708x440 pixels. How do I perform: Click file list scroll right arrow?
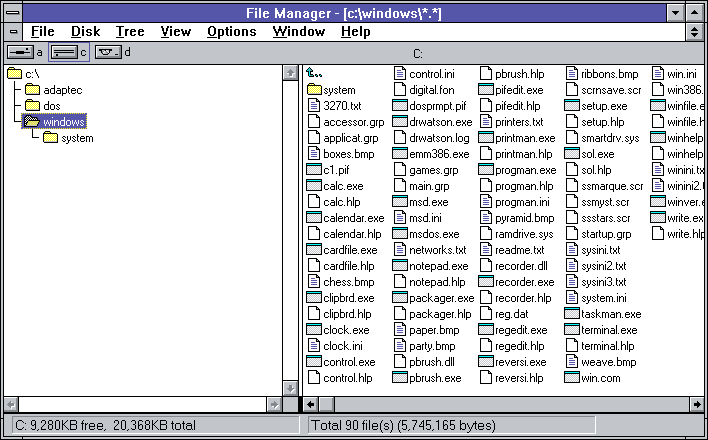click(x=697, y=404)
